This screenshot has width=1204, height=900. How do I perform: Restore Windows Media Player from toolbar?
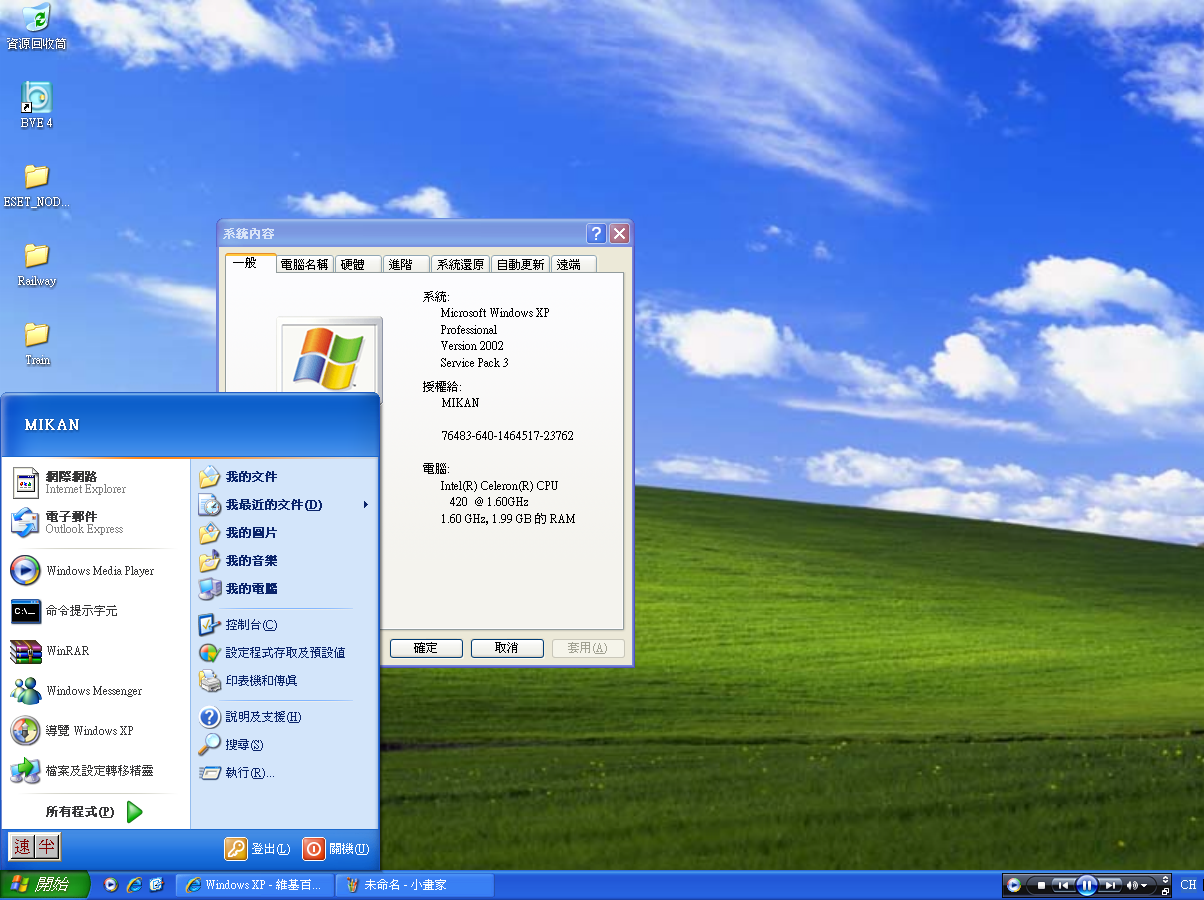pos(1165,892)
